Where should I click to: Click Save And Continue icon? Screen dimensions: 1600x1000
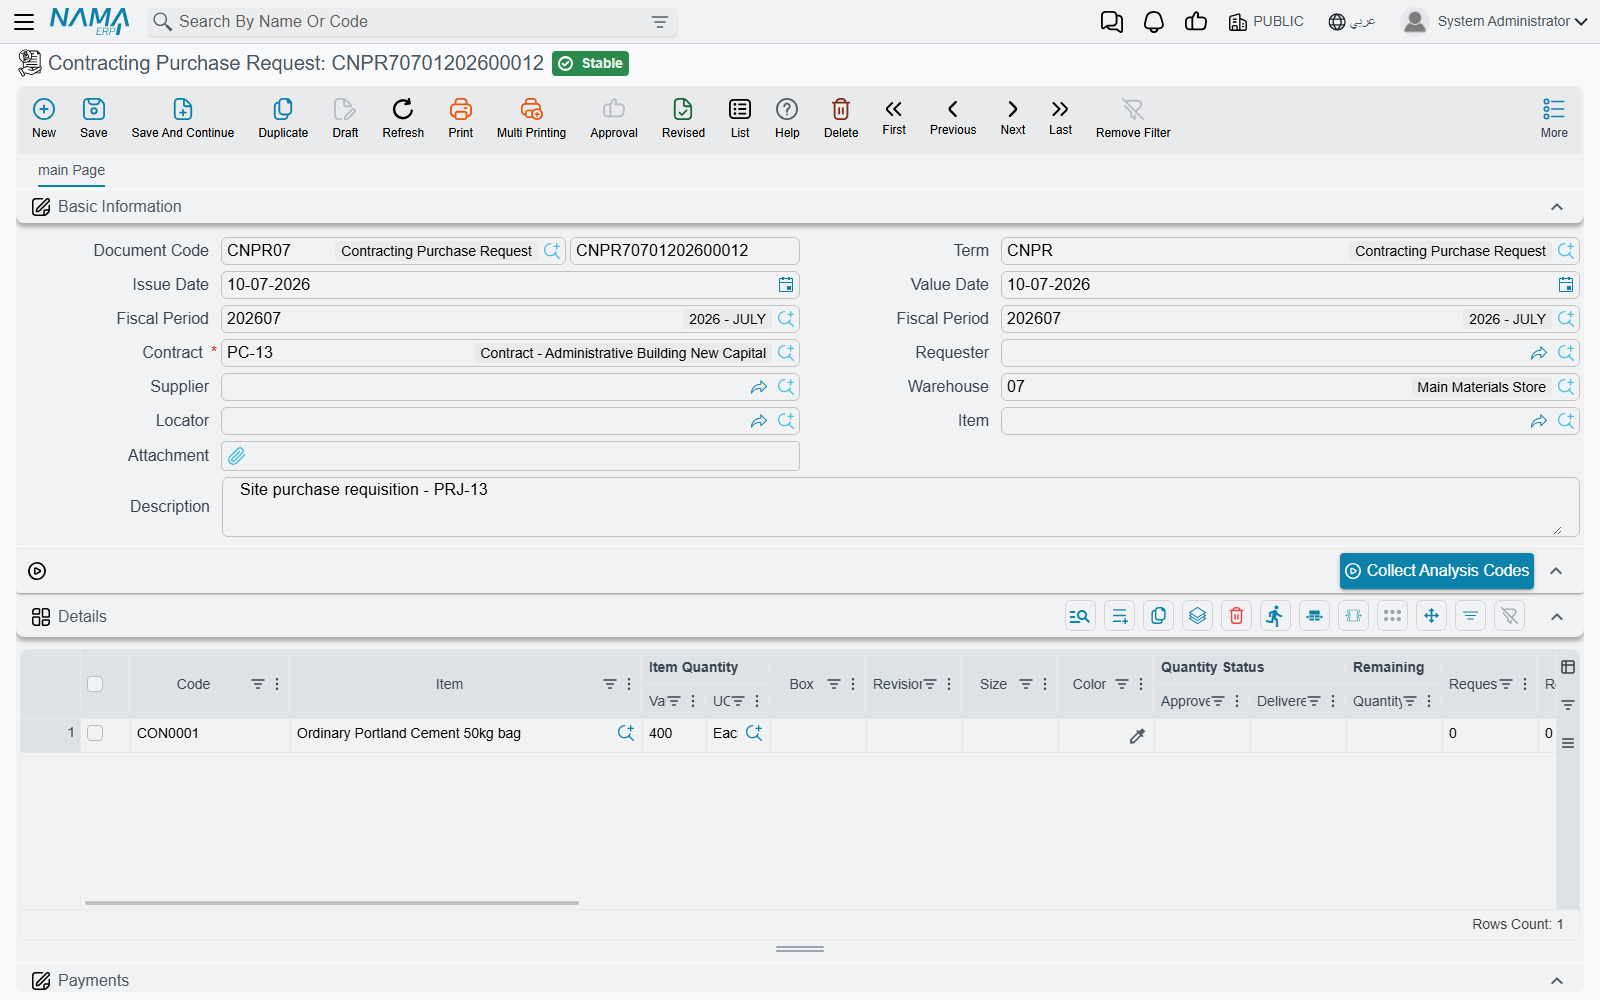(183, 109)
